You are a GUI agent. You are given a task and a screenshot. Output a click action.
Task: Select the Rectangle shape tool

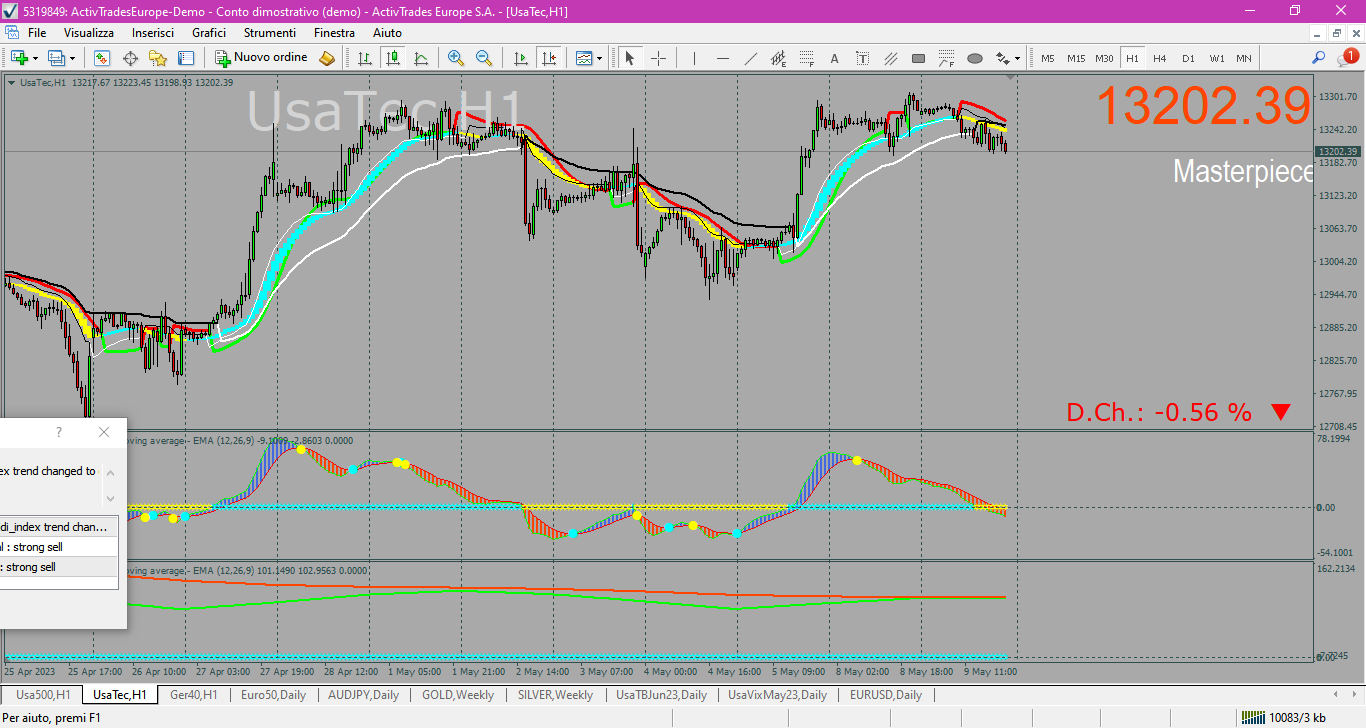[918, 58]
